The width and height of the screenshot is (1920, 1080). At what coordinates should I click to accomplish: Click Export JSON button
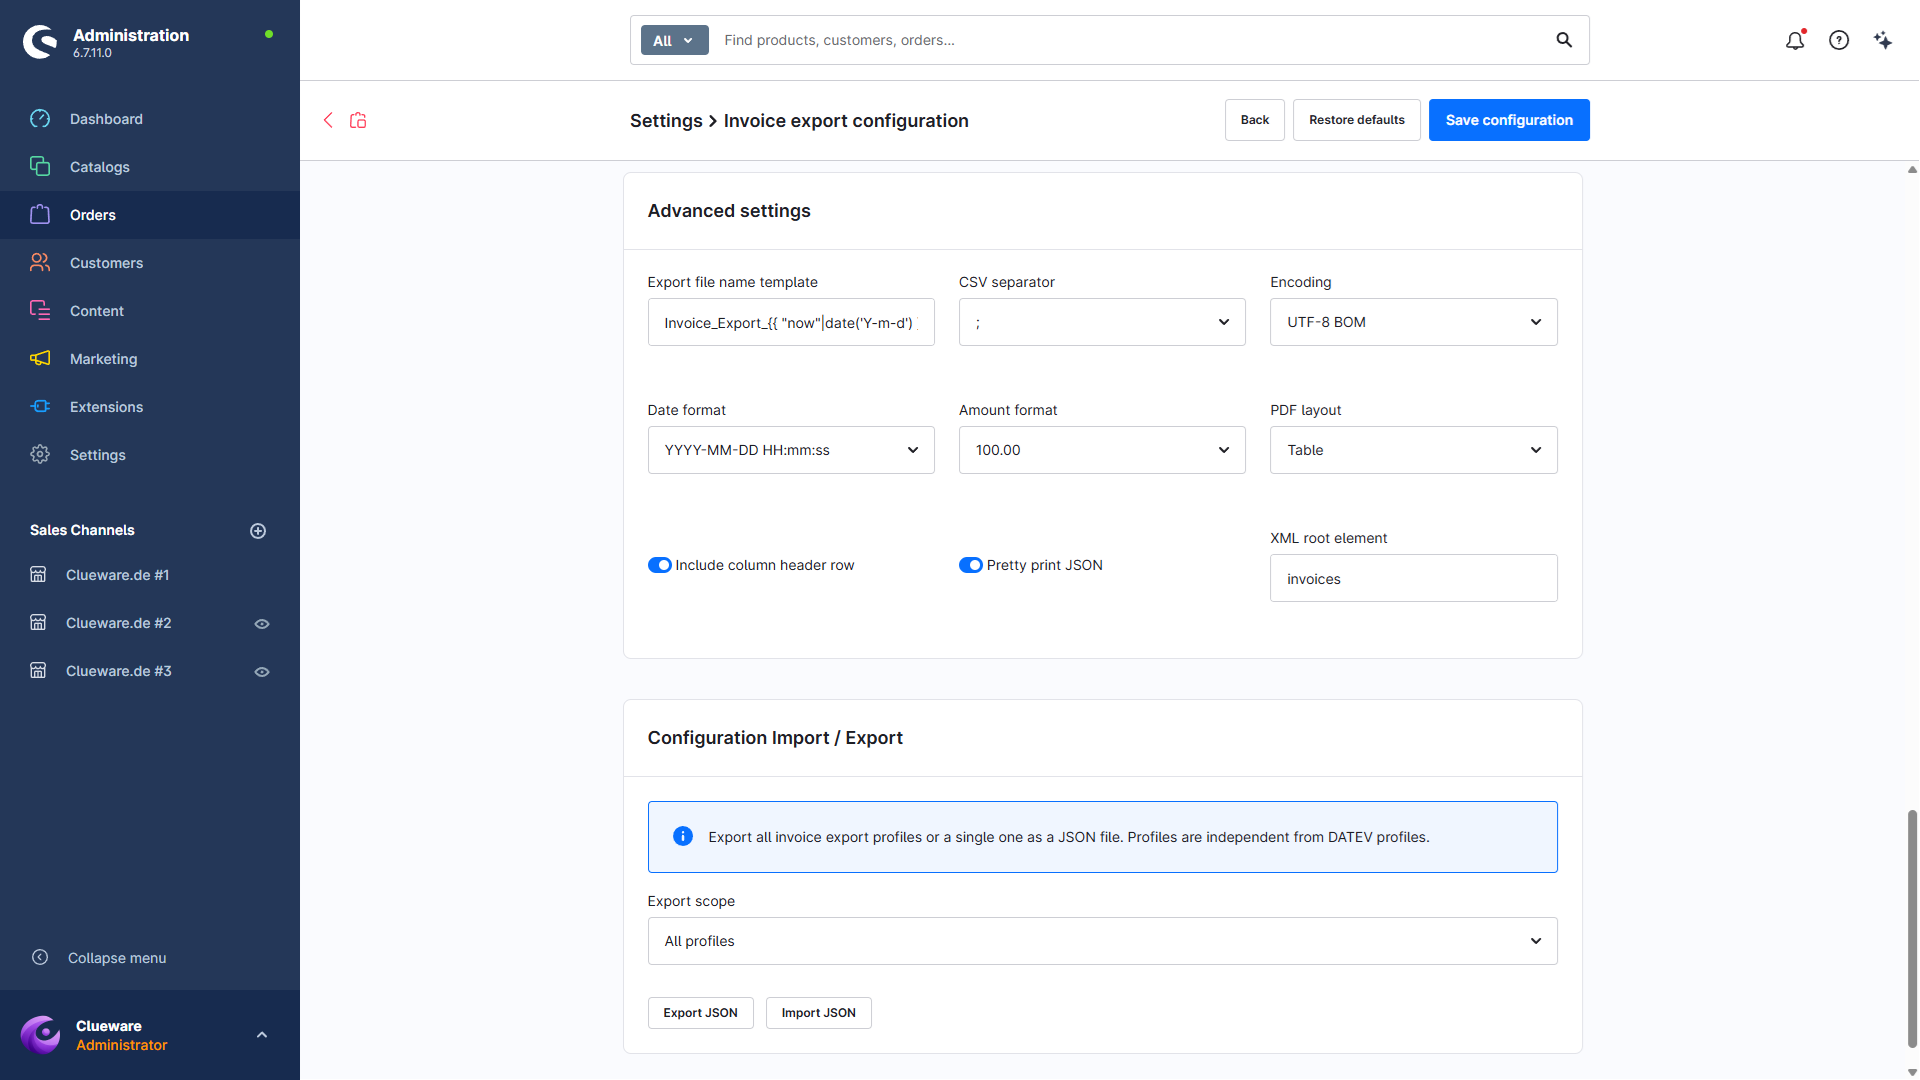pyautogui.click(x=700, y=1013)
